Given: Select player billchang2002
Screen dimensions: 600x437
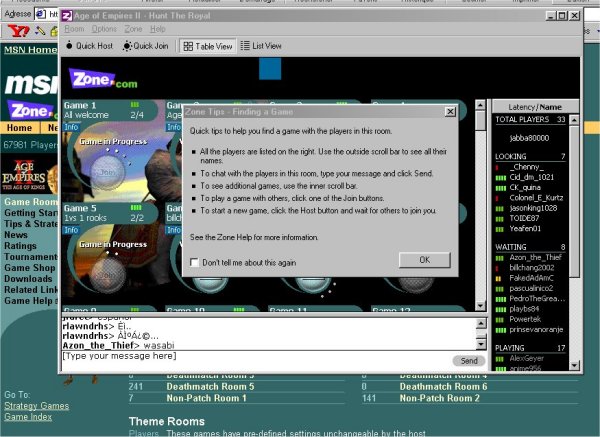Looking at the screenshot, I should 532,268.
